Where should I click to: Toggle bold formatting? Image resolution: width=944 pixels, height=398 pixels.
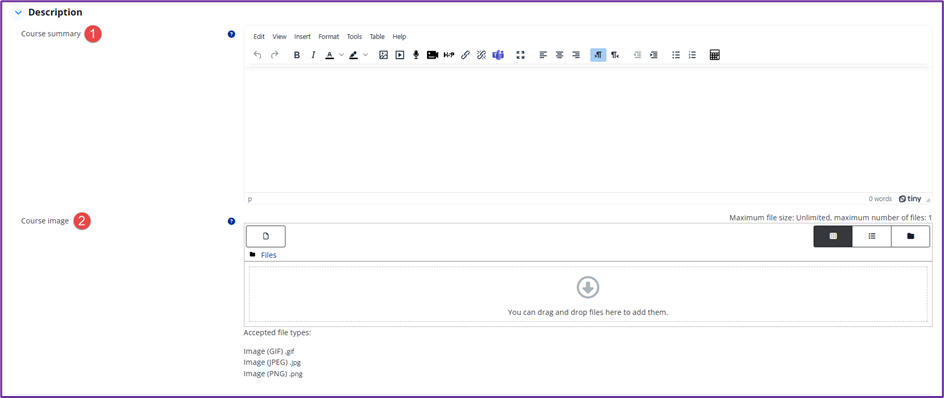[297, 55]
